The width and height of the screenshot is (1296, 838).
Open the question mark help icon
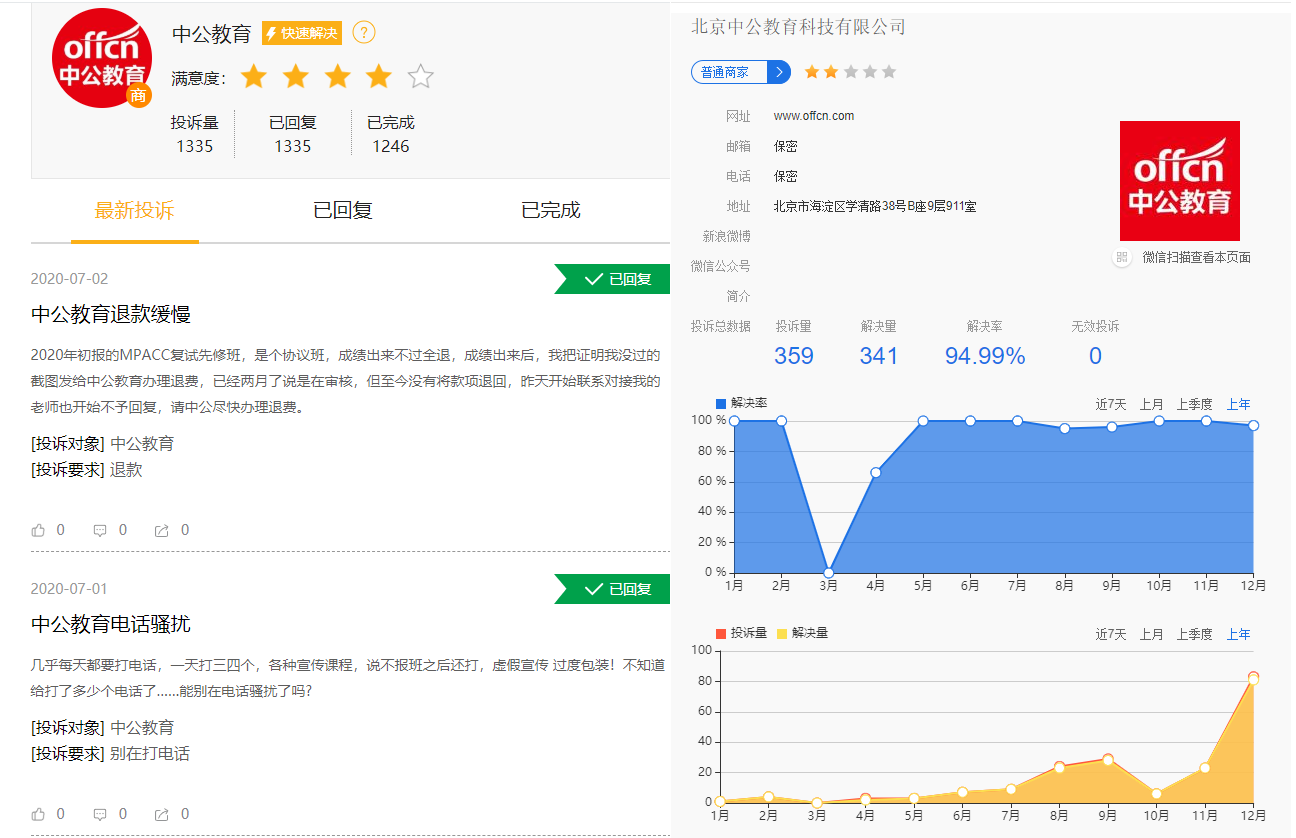click(x=364, y=33)
